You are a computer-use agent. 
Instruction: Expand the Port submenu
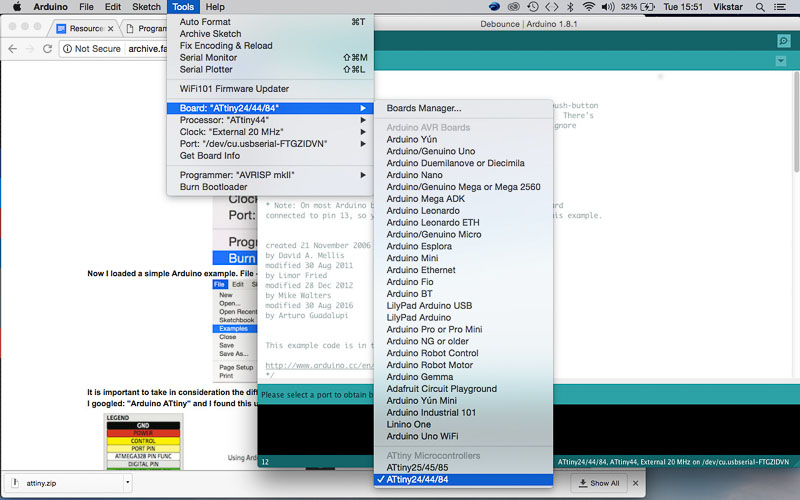pyautogui.click(x=270, y=144)
